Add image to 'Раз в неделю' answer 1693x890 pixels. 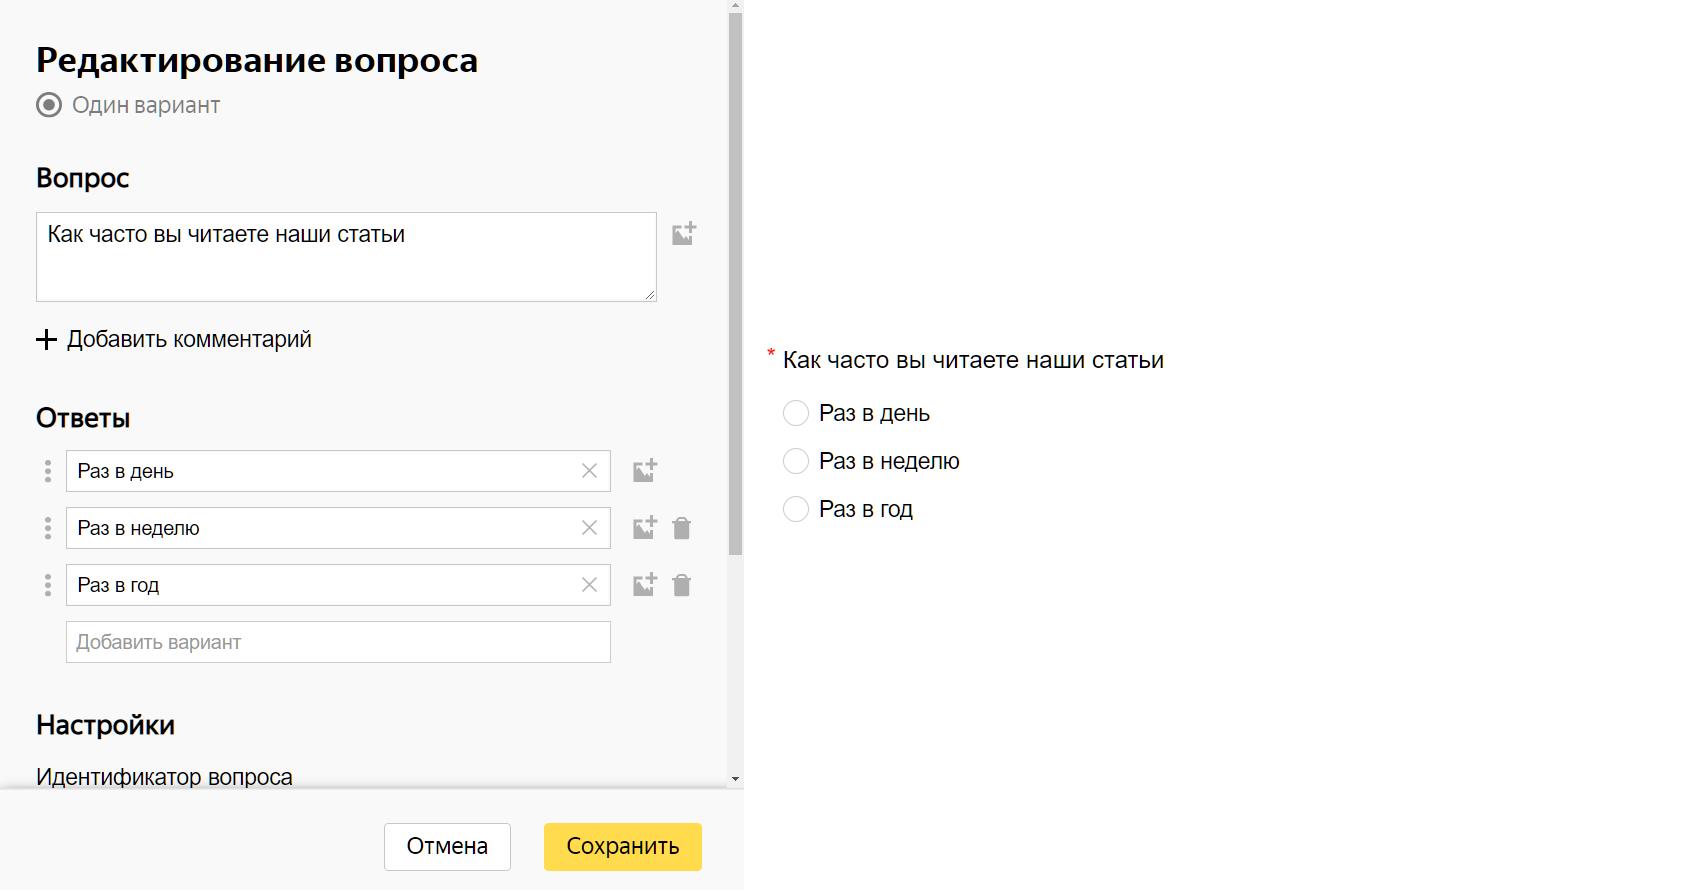pos(645,528)
